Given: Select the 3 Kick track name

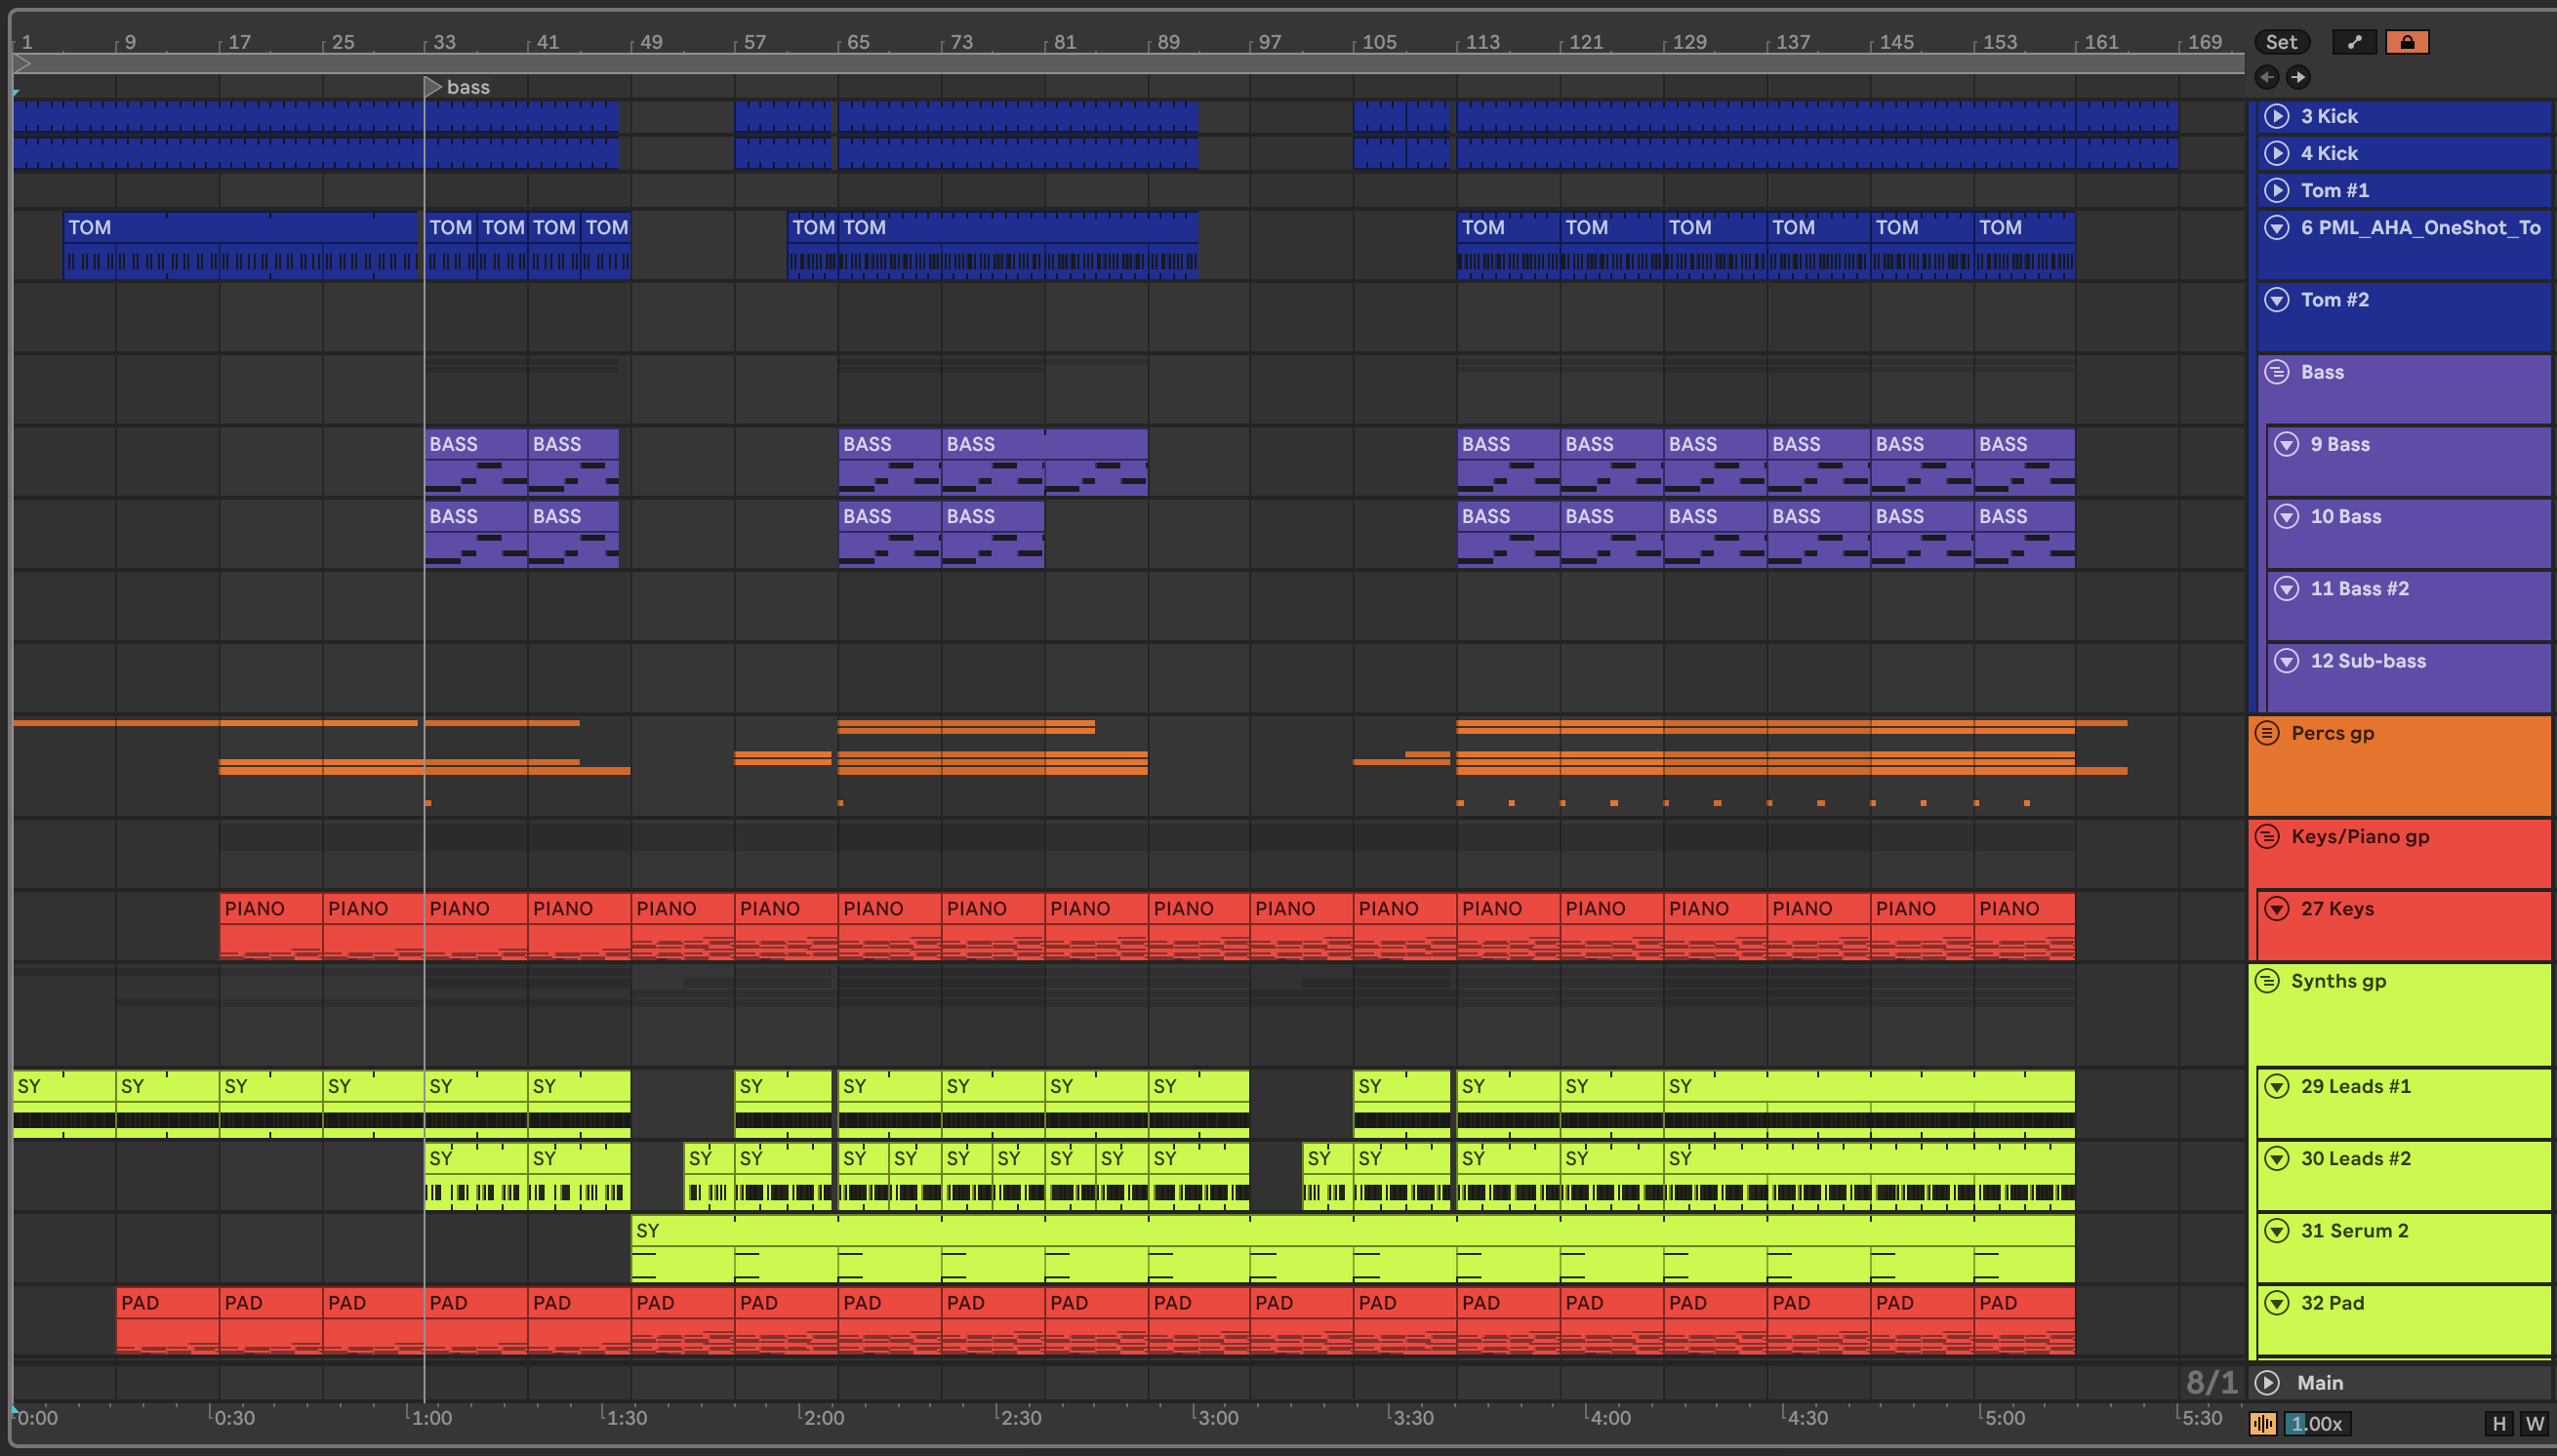Looking at the screenshot, I should pyautogui.click(x=2329, y=116).
